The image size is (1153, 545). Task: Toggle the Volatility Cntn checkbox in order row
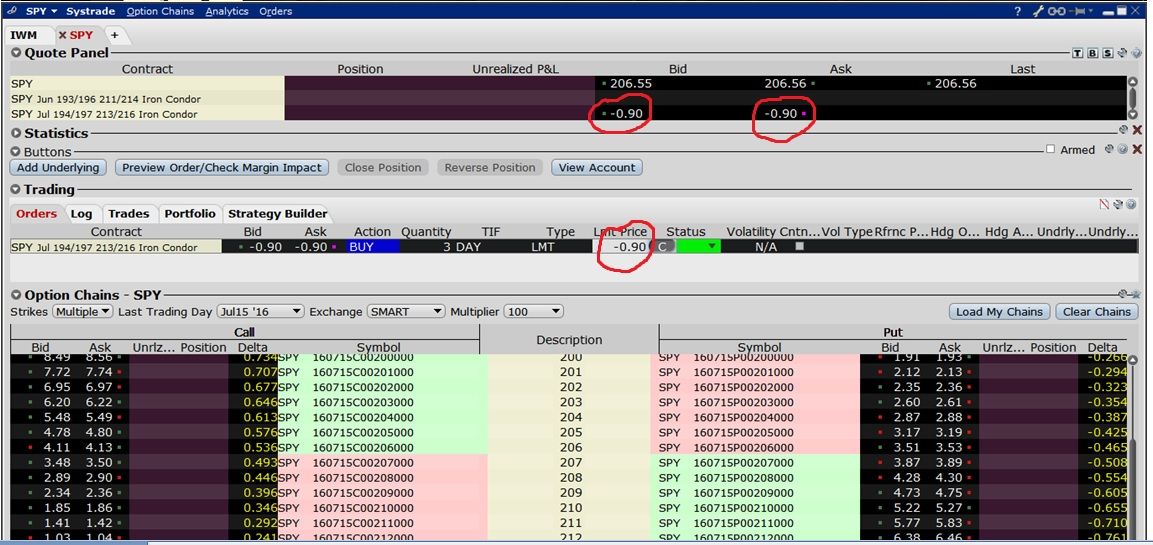tap(799, 246)
